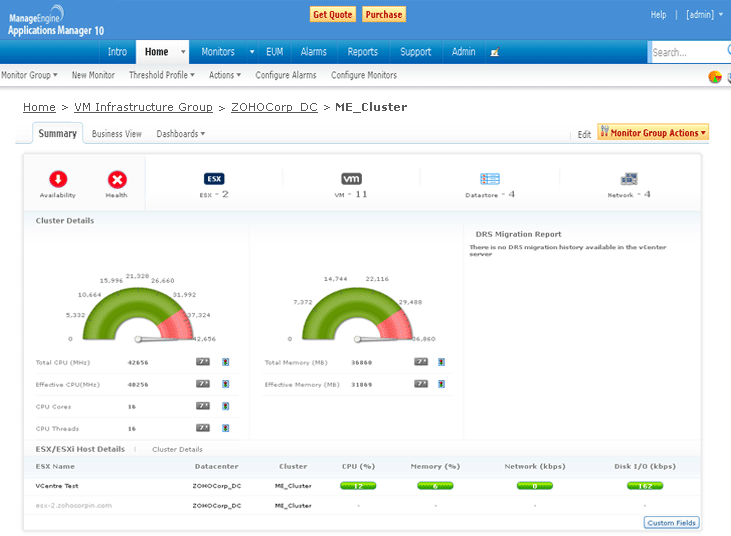
Task: Open the Network icon
Action: click(629, 179)
